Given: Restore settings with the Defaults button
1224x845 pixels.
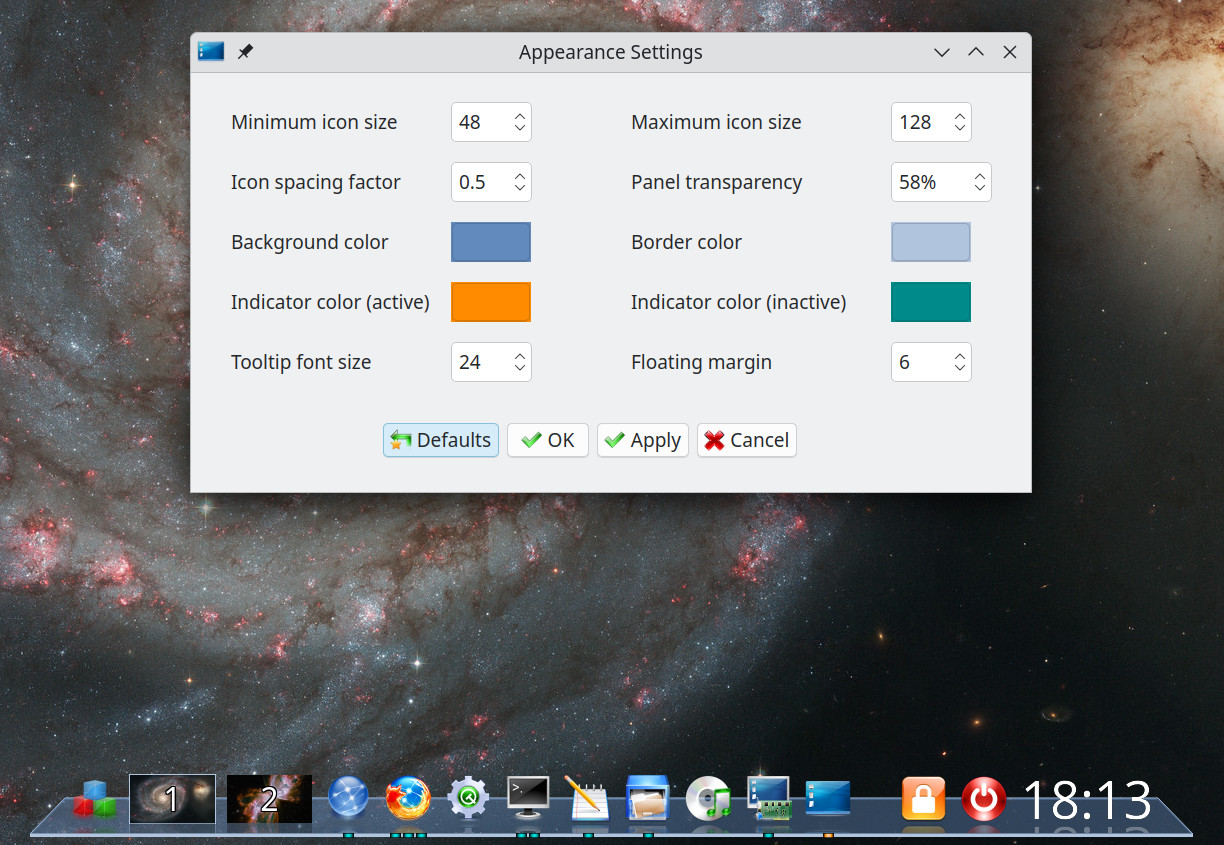Looking at the screenshot, I should point(440,440).
